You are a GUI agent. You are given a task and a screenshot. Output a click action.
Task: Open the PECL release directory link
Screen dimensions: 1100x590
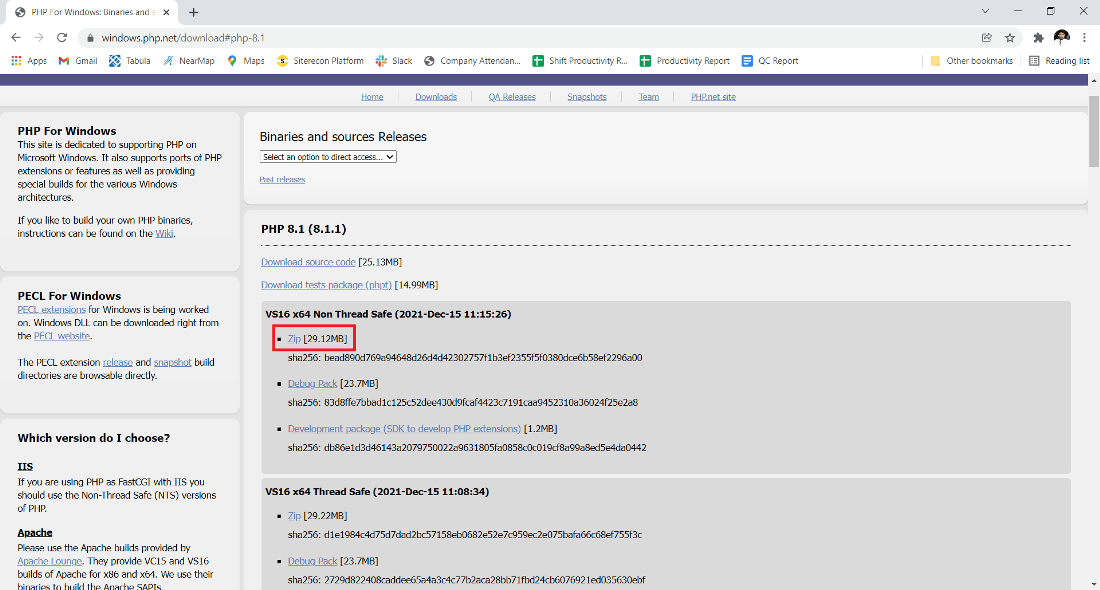pyautogui.click(x=118, y=363)
